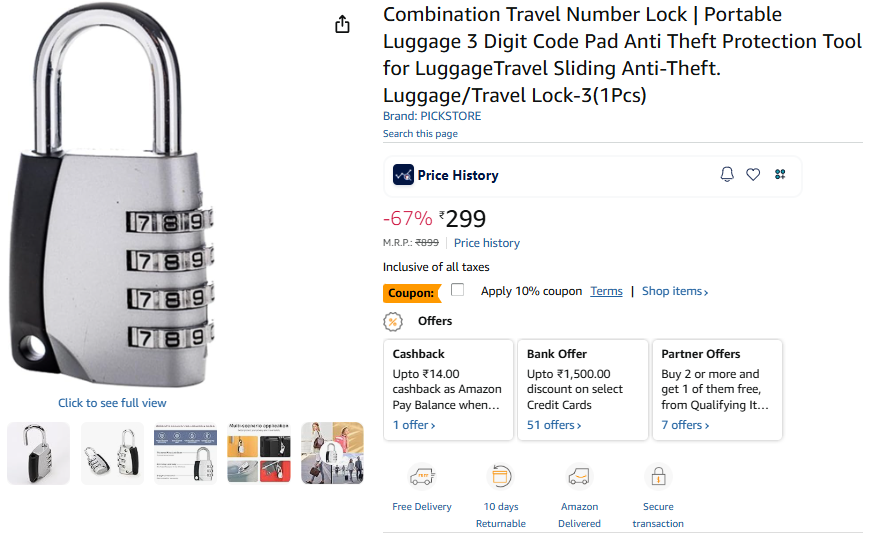The image size is (877, 535).
Task: Click the Price History grid apps icon
Action: point(780,175)
